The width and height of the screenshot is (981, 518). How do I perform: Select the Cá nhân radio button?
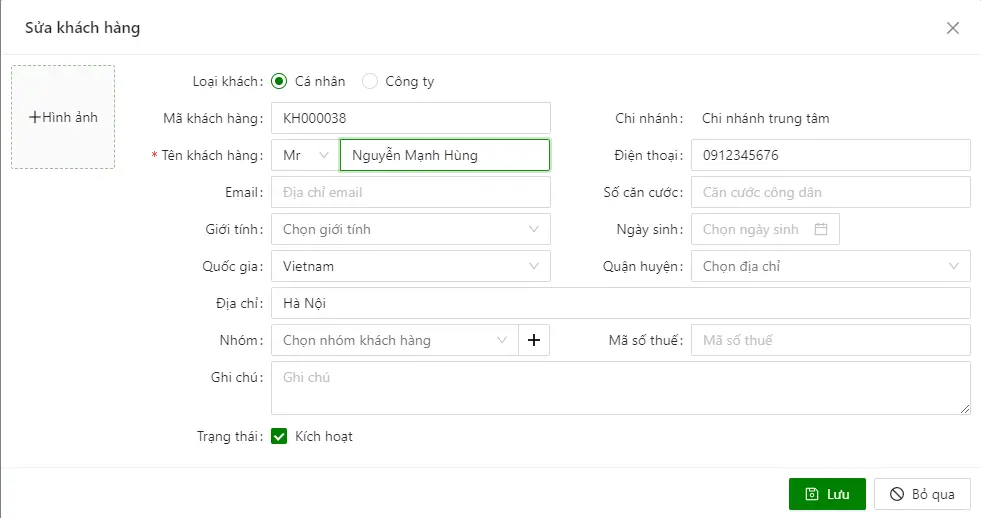click(x=279, y=81)
